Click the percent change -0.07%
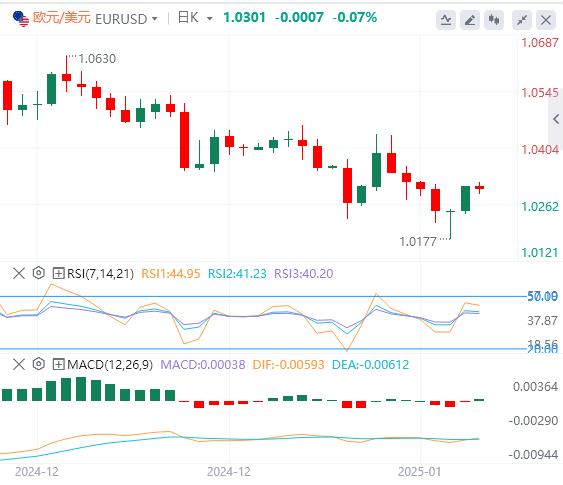The image size is (563, 485). click(x=355, y=17)
